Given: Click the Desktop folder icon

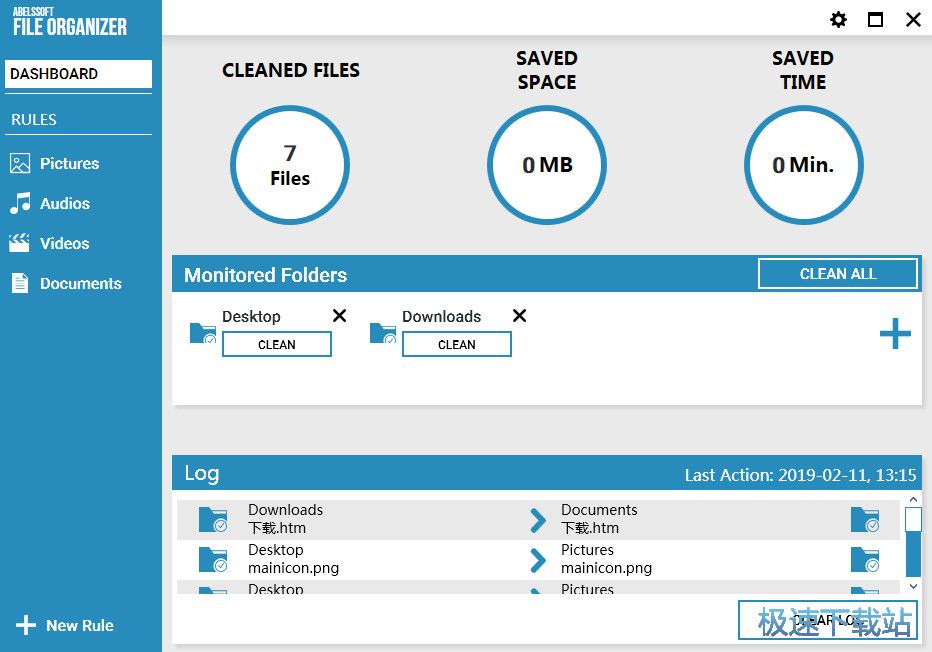Looking at the screenshot, I should click(x=203, y=333).
